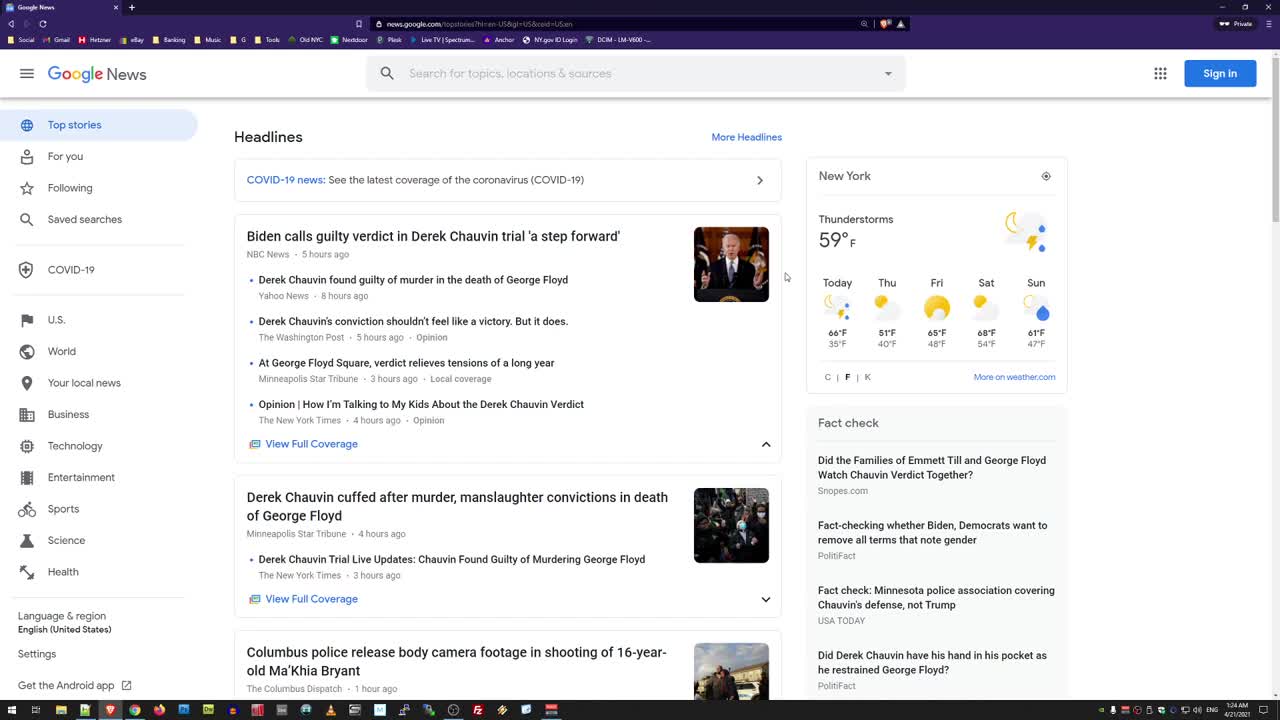Image resolution: width=1280 pixels, height=720 pixels.
Task: Reload the page with browser refresh
Action: pos(43,24)
